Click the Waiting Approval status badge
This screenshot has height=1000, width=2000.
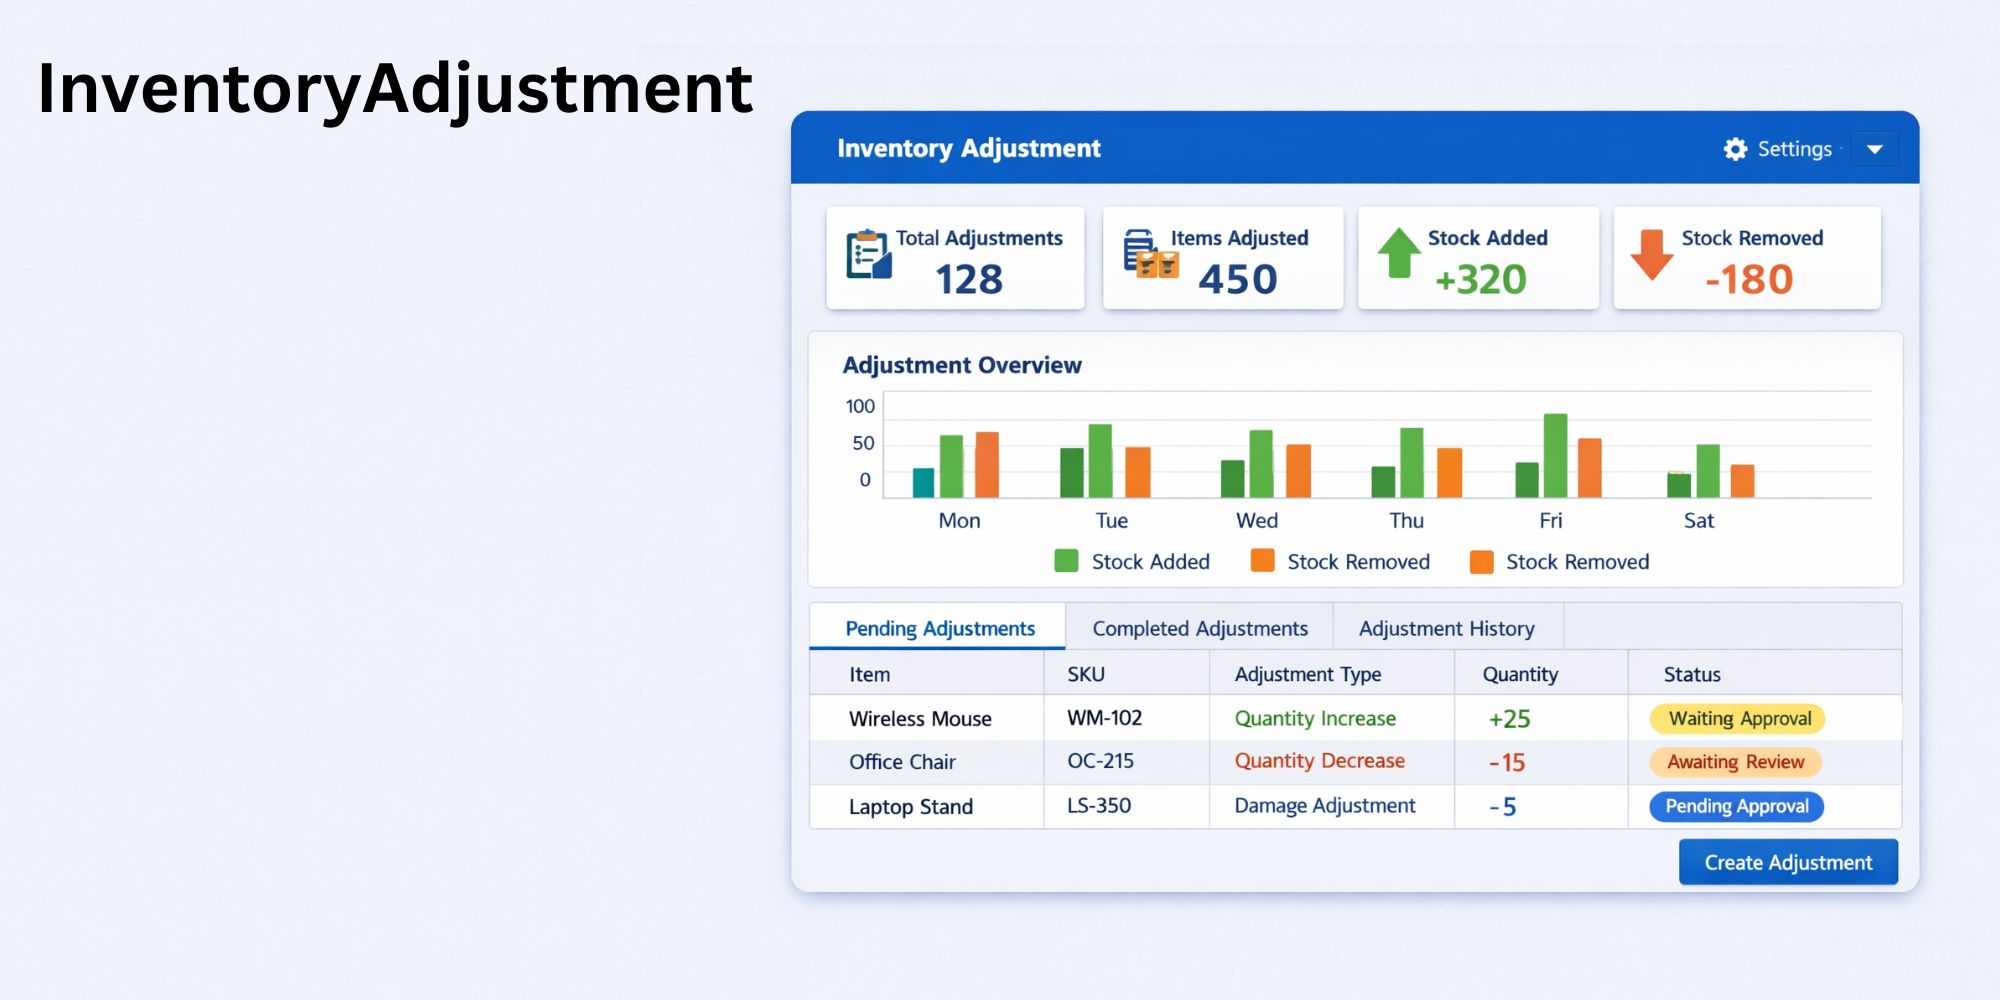click(x=1738, y=718)
